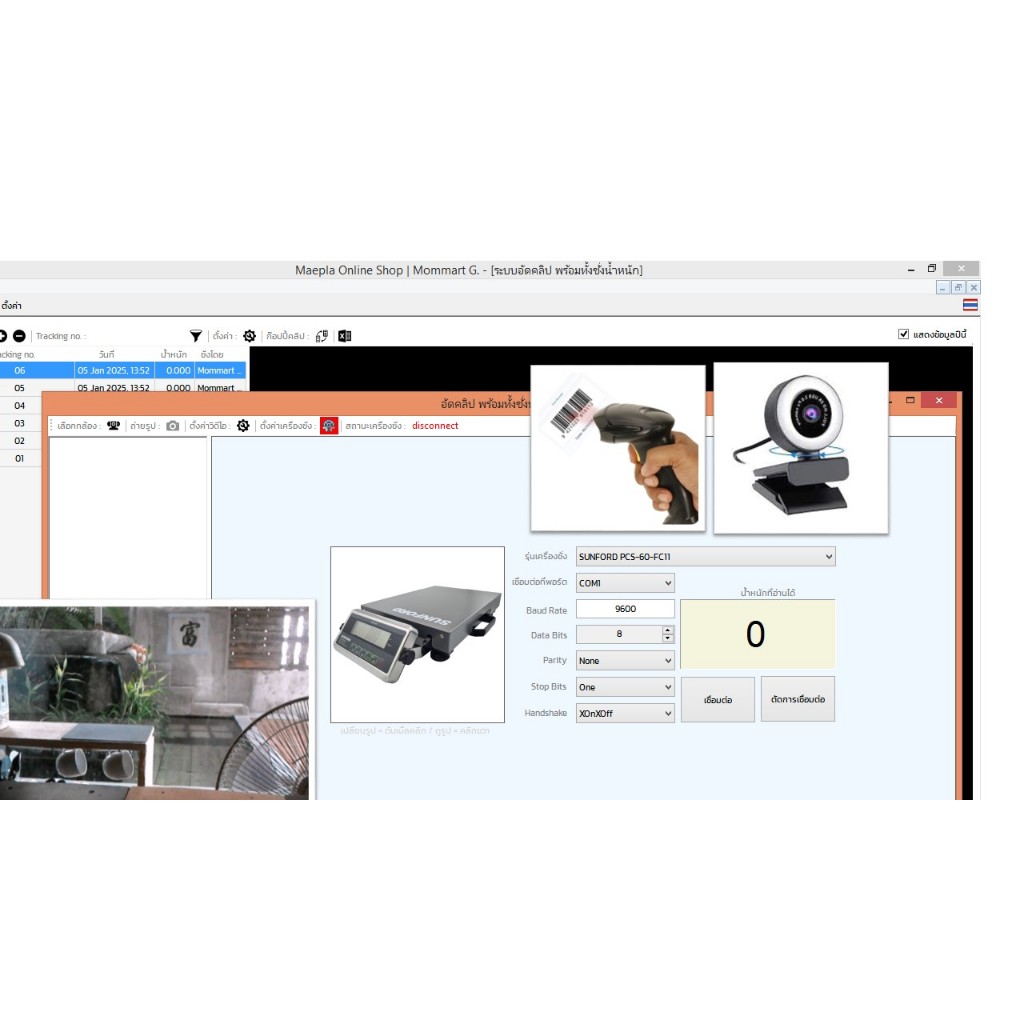Click the Baud Rate 9600 input field
This screenshot has width=1024, height=1024.
[625, 609]
